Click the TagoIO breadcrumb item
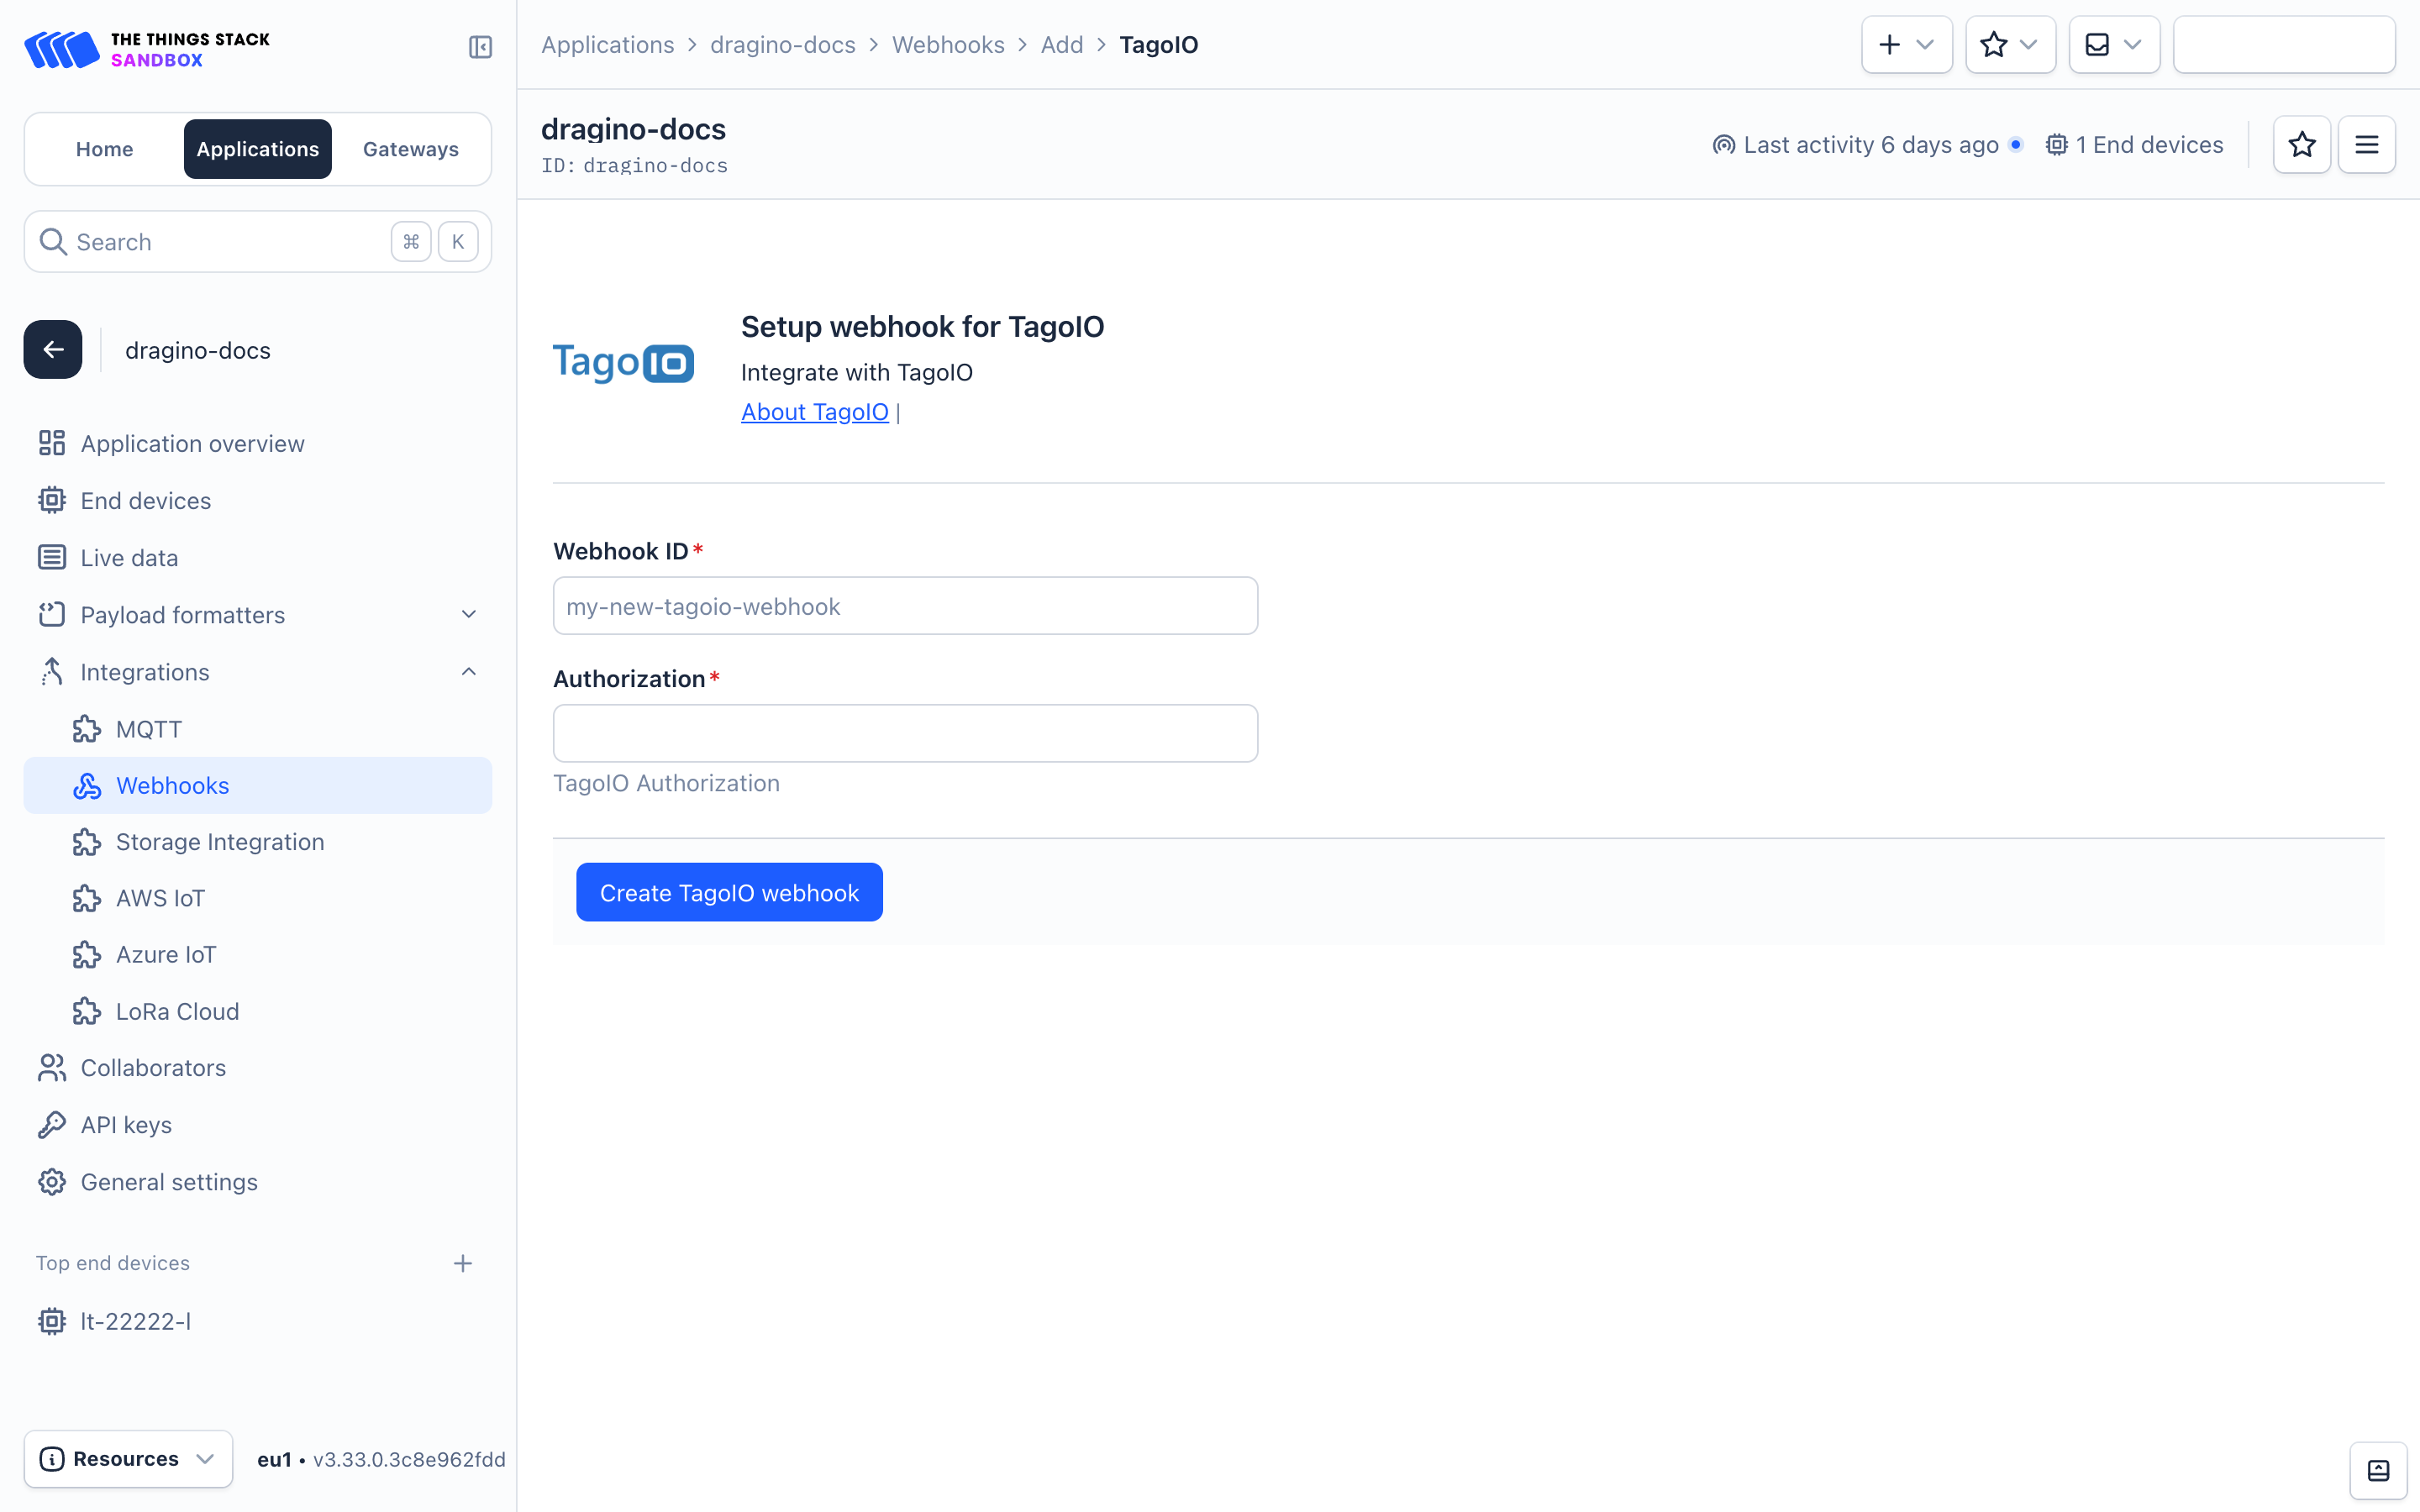 (x=1159, y=45)
